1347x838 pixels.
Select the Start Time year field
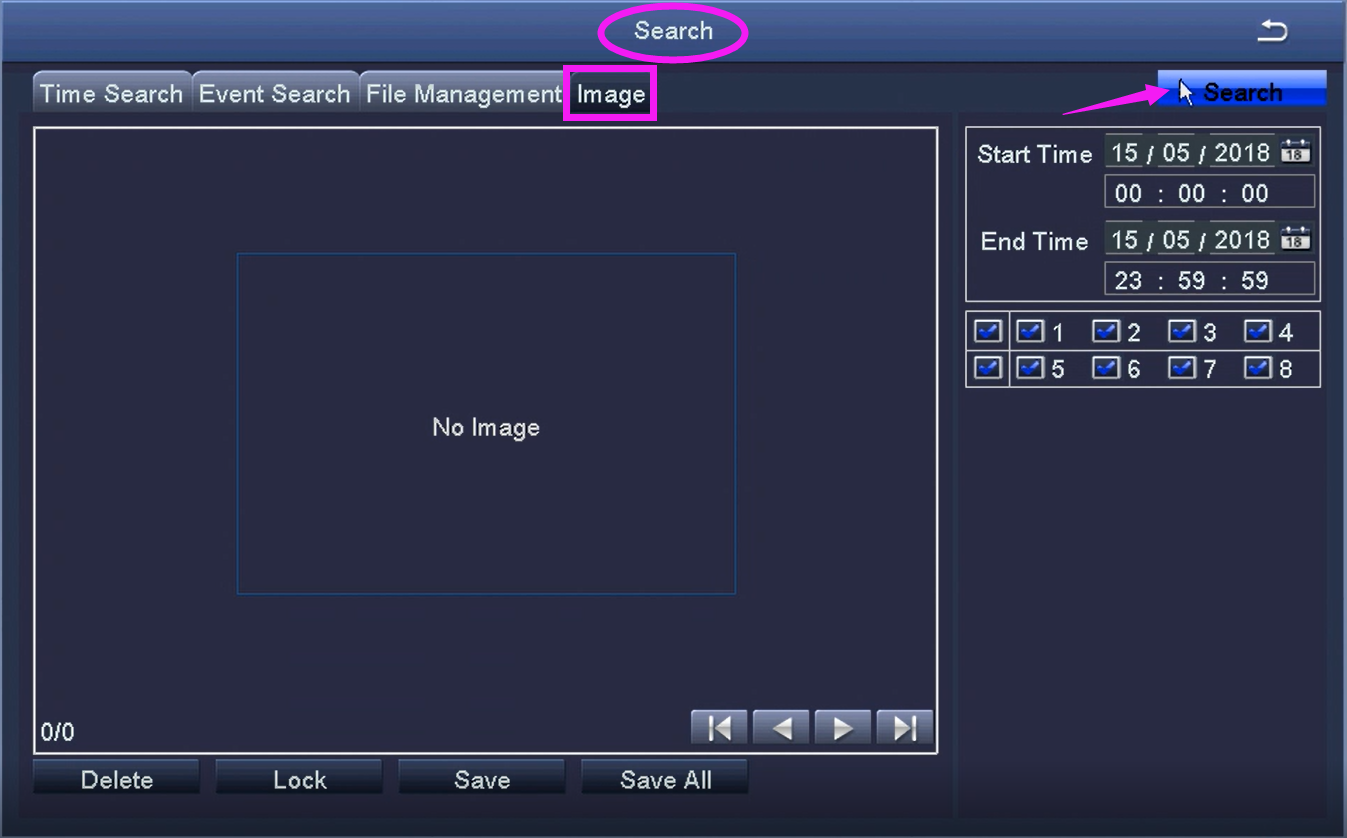click(x=1242, y=152)
